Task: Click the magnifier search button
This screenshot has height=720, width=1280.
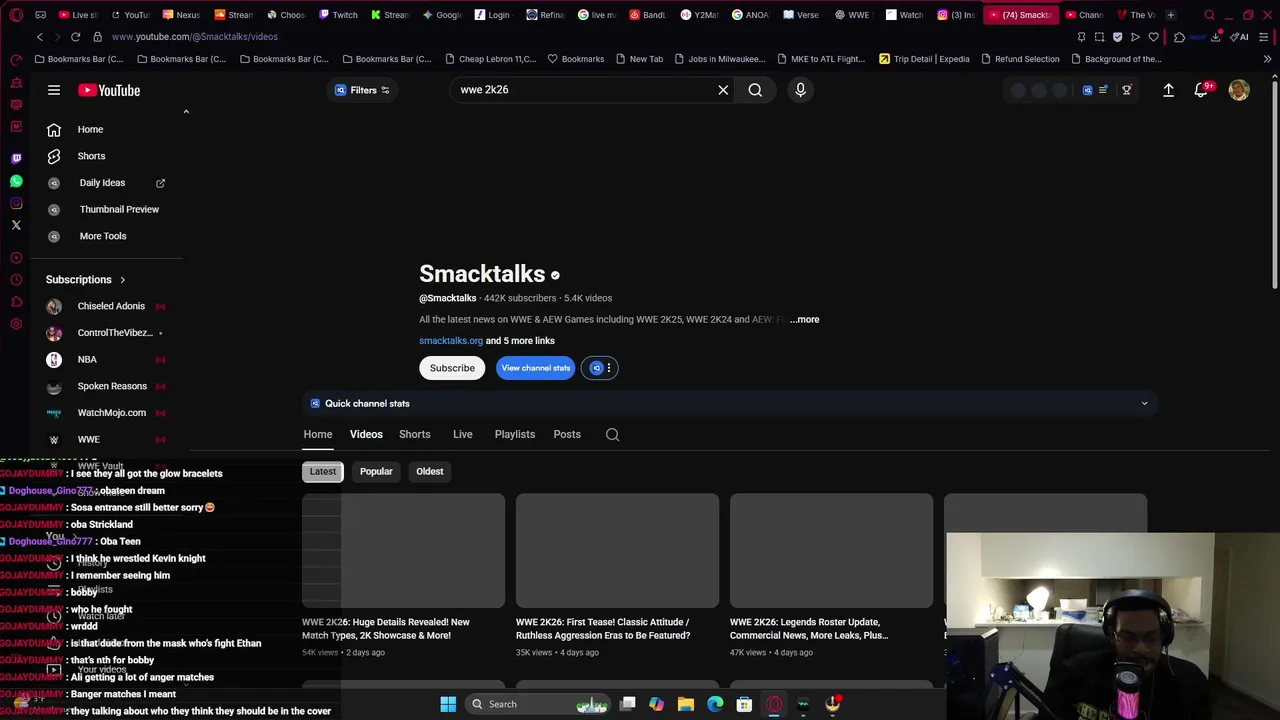Action: tap(755, 90)
